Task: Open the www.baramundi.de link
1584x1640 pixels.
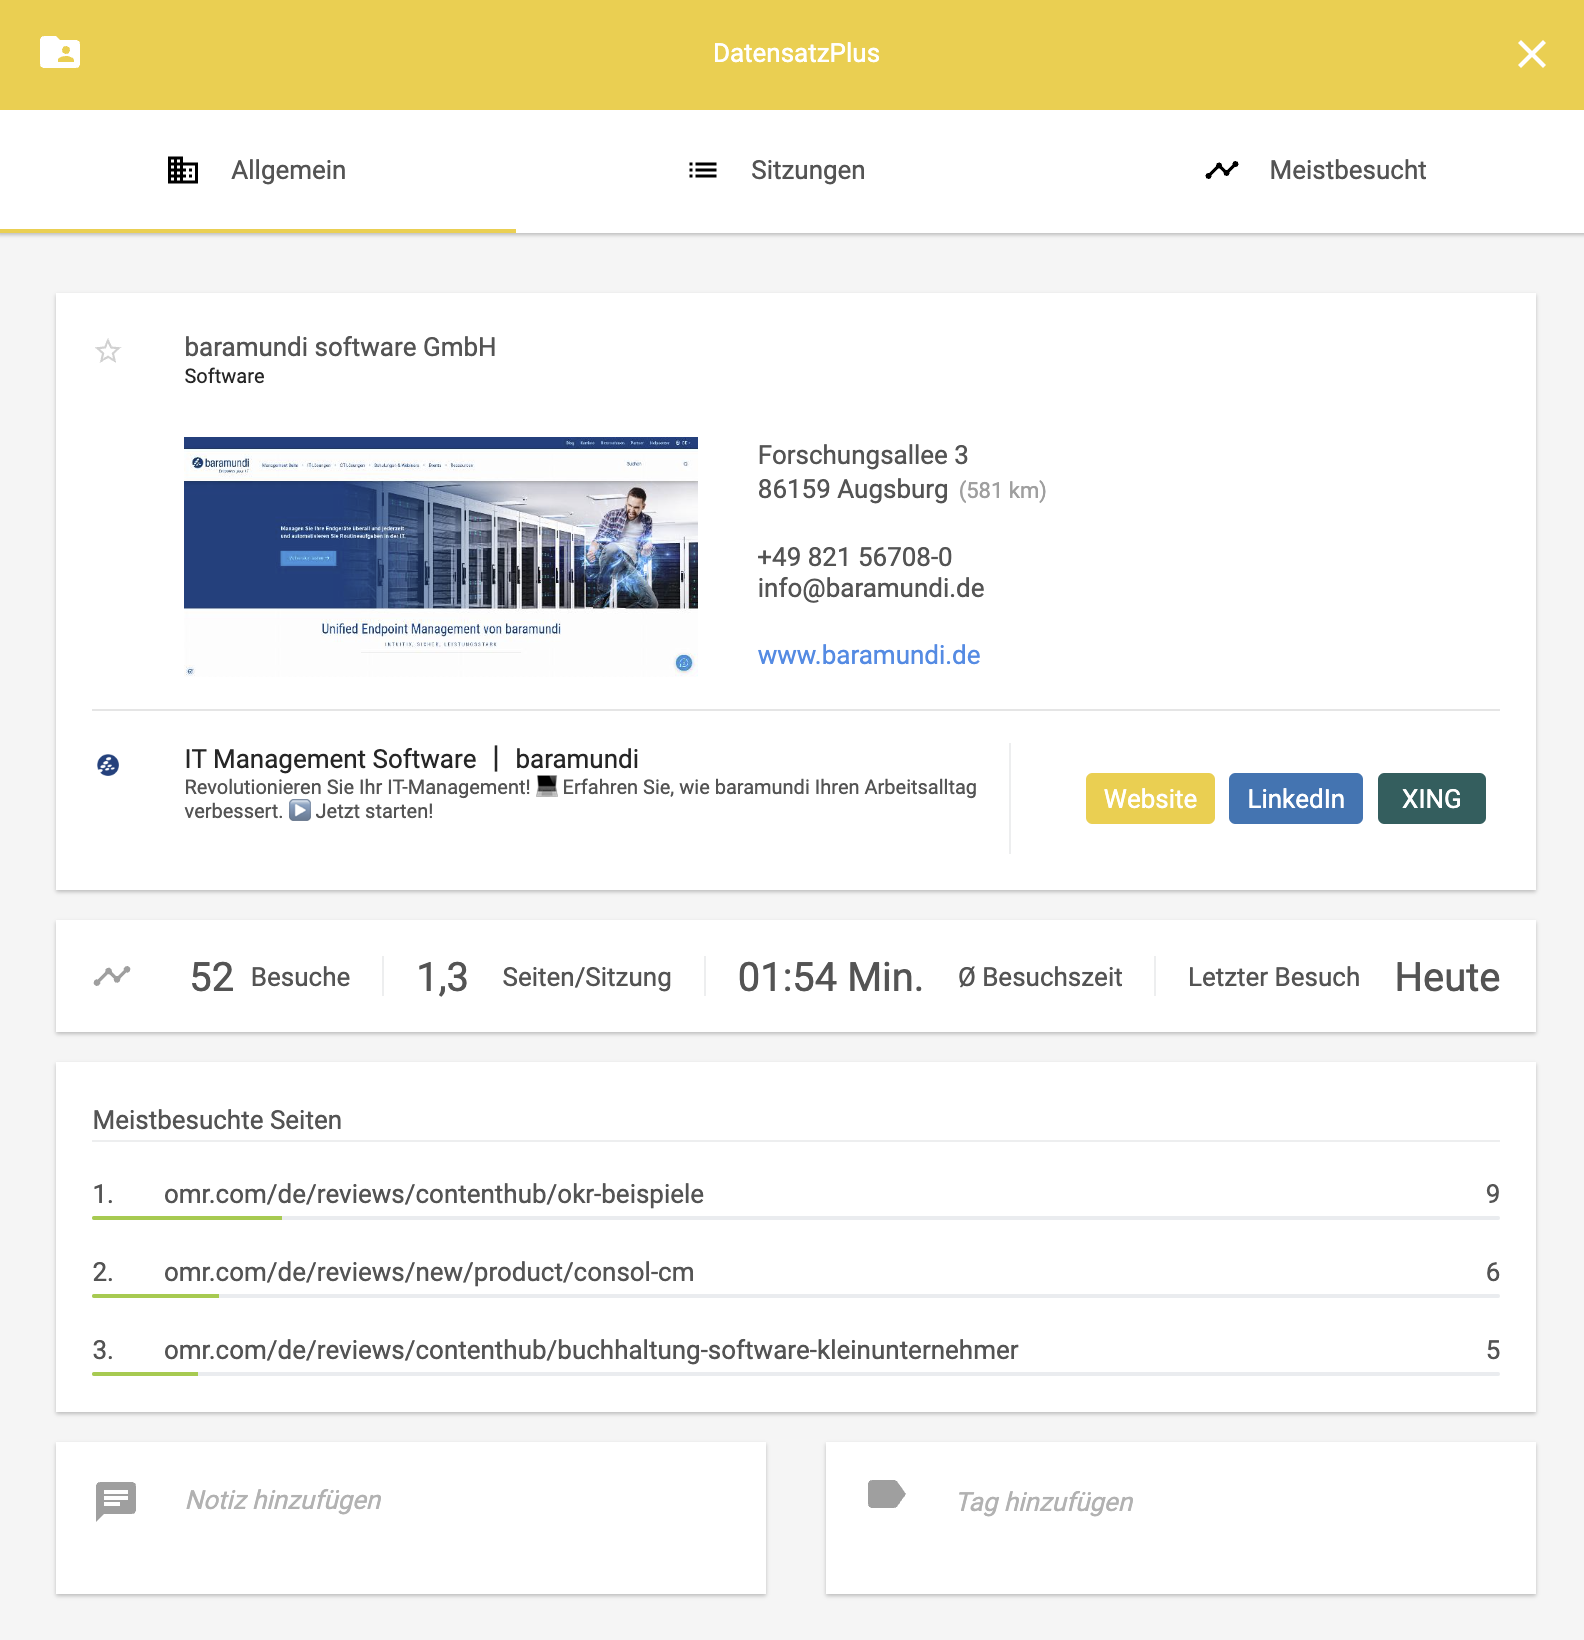Action: point(868,655)
